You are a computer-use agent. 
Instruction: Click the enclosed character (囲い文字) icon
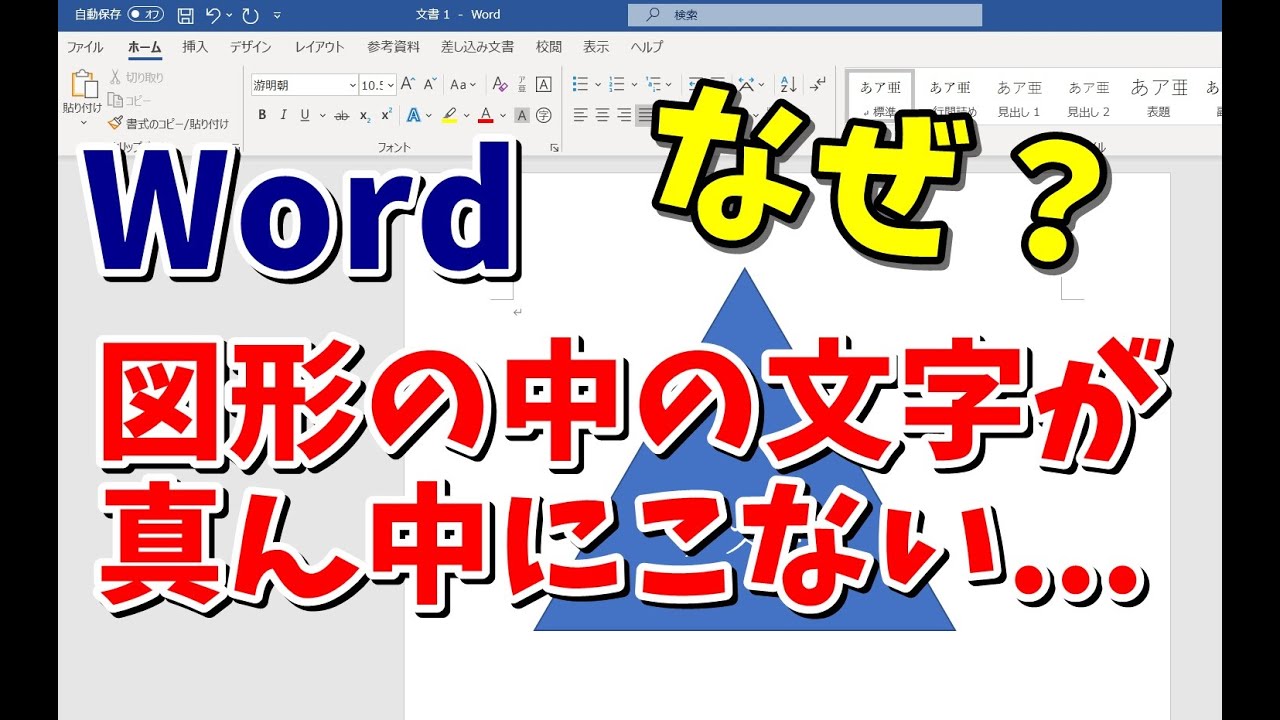click(x=544, y=115)
